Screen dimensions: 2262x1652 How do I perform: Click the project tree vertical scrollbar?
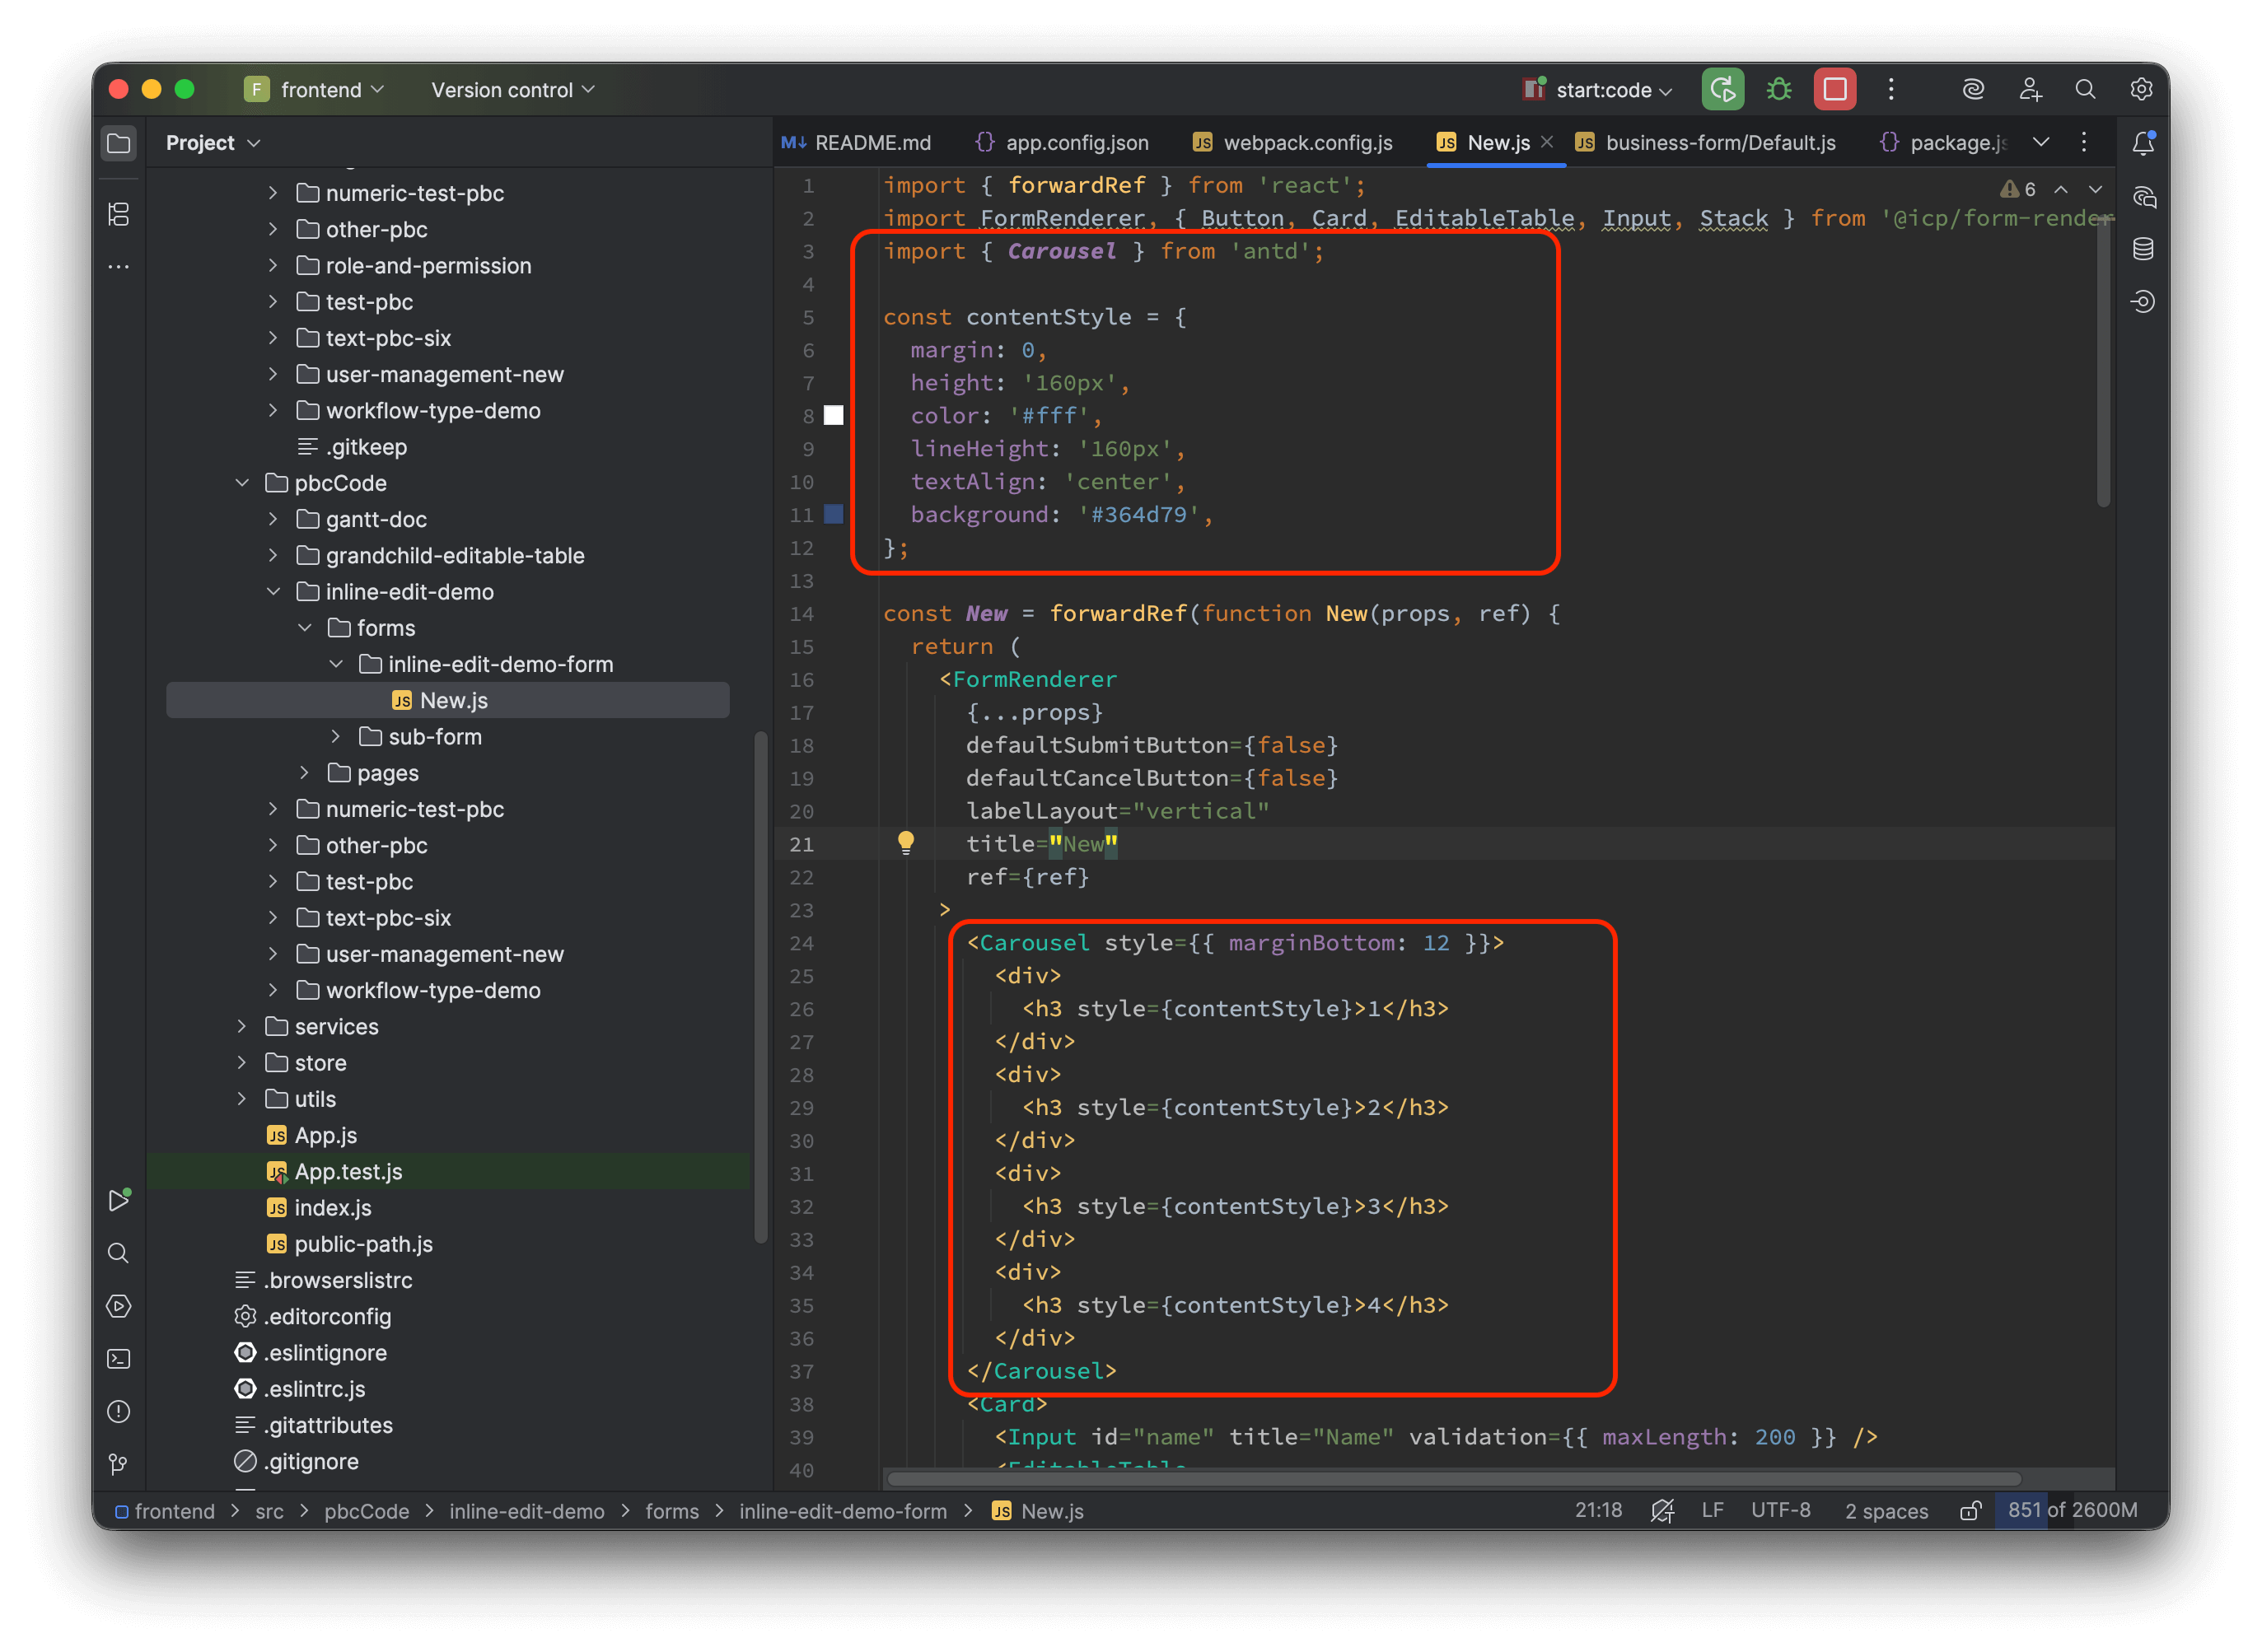tap(760, 988)
